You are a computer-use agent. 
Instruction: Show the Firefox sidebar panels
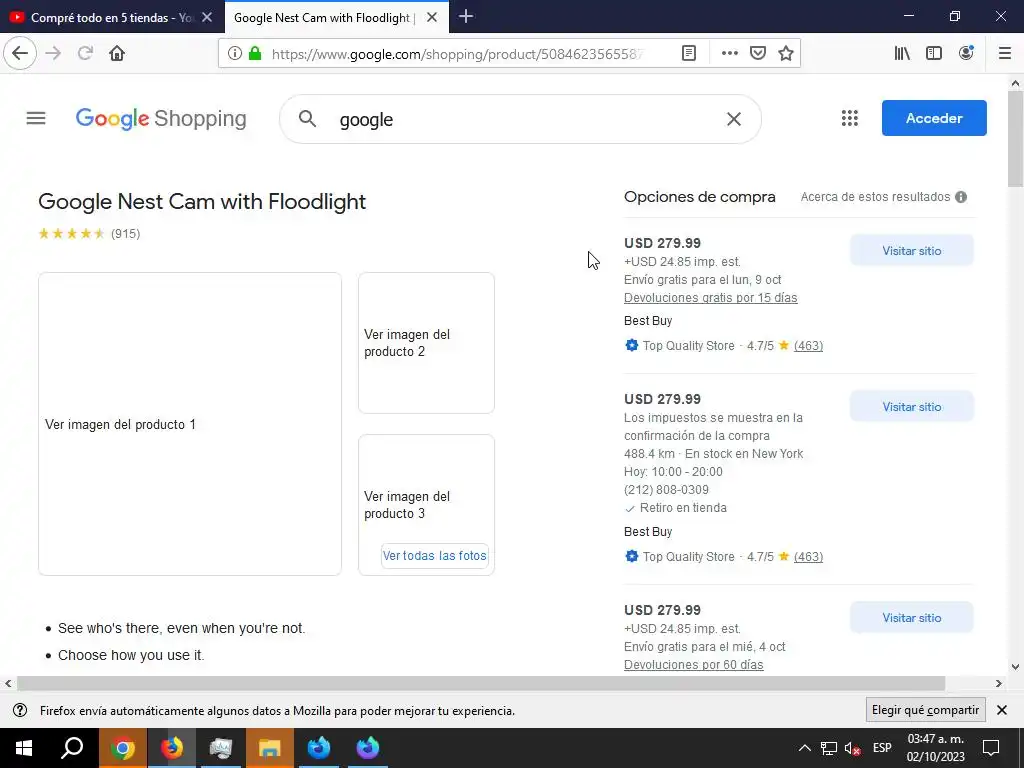[934, 53]
